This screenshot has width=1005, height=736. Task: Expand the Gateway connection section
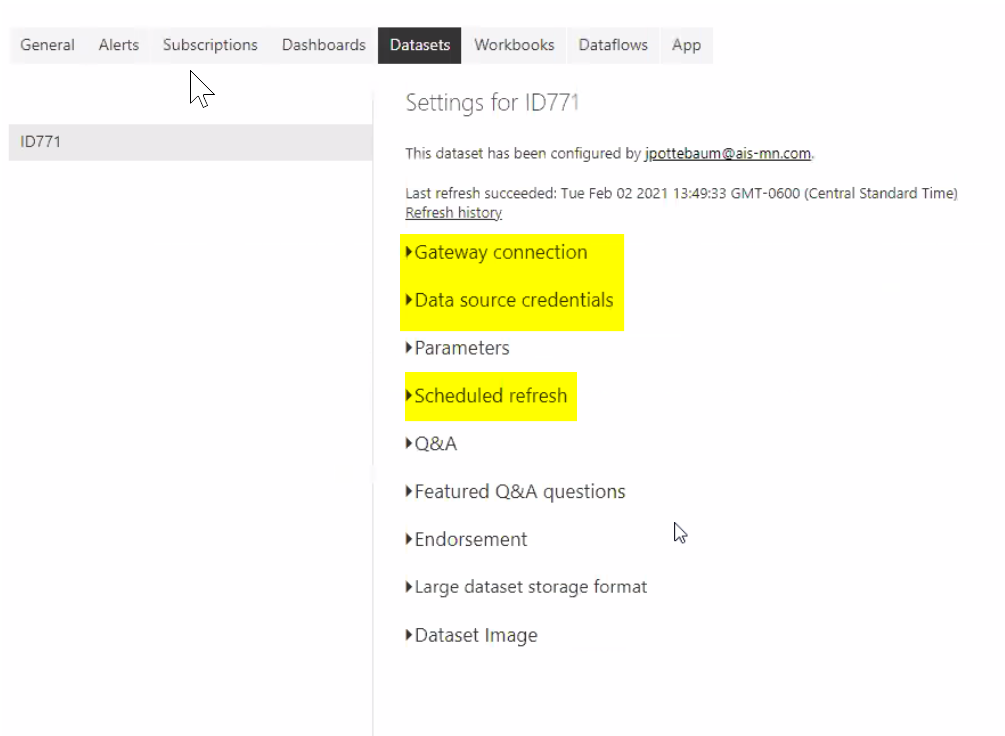tap(497, 253)
